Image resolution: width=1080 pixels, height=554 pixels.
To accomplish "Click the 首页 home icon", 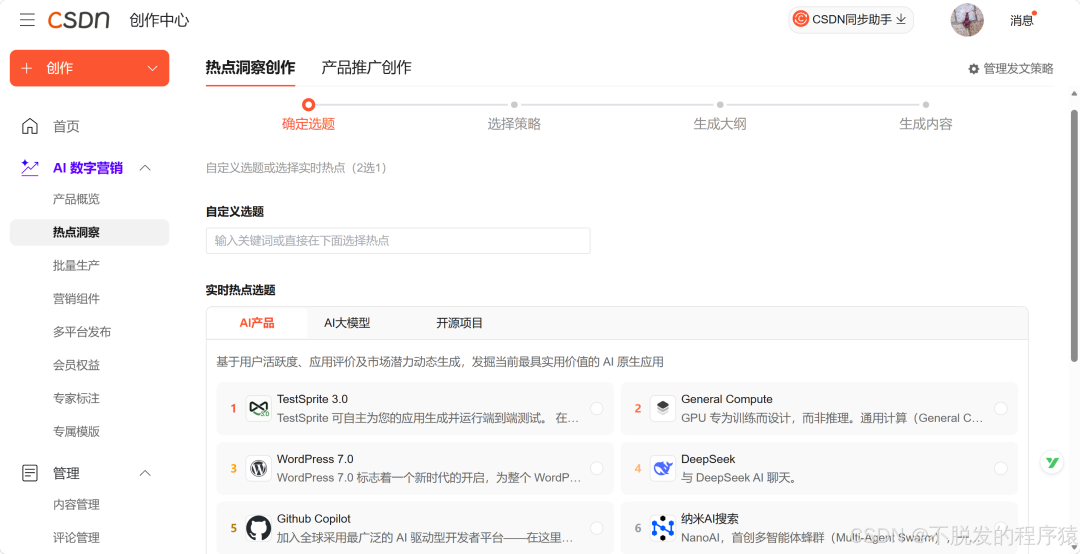I will (30, 126).
